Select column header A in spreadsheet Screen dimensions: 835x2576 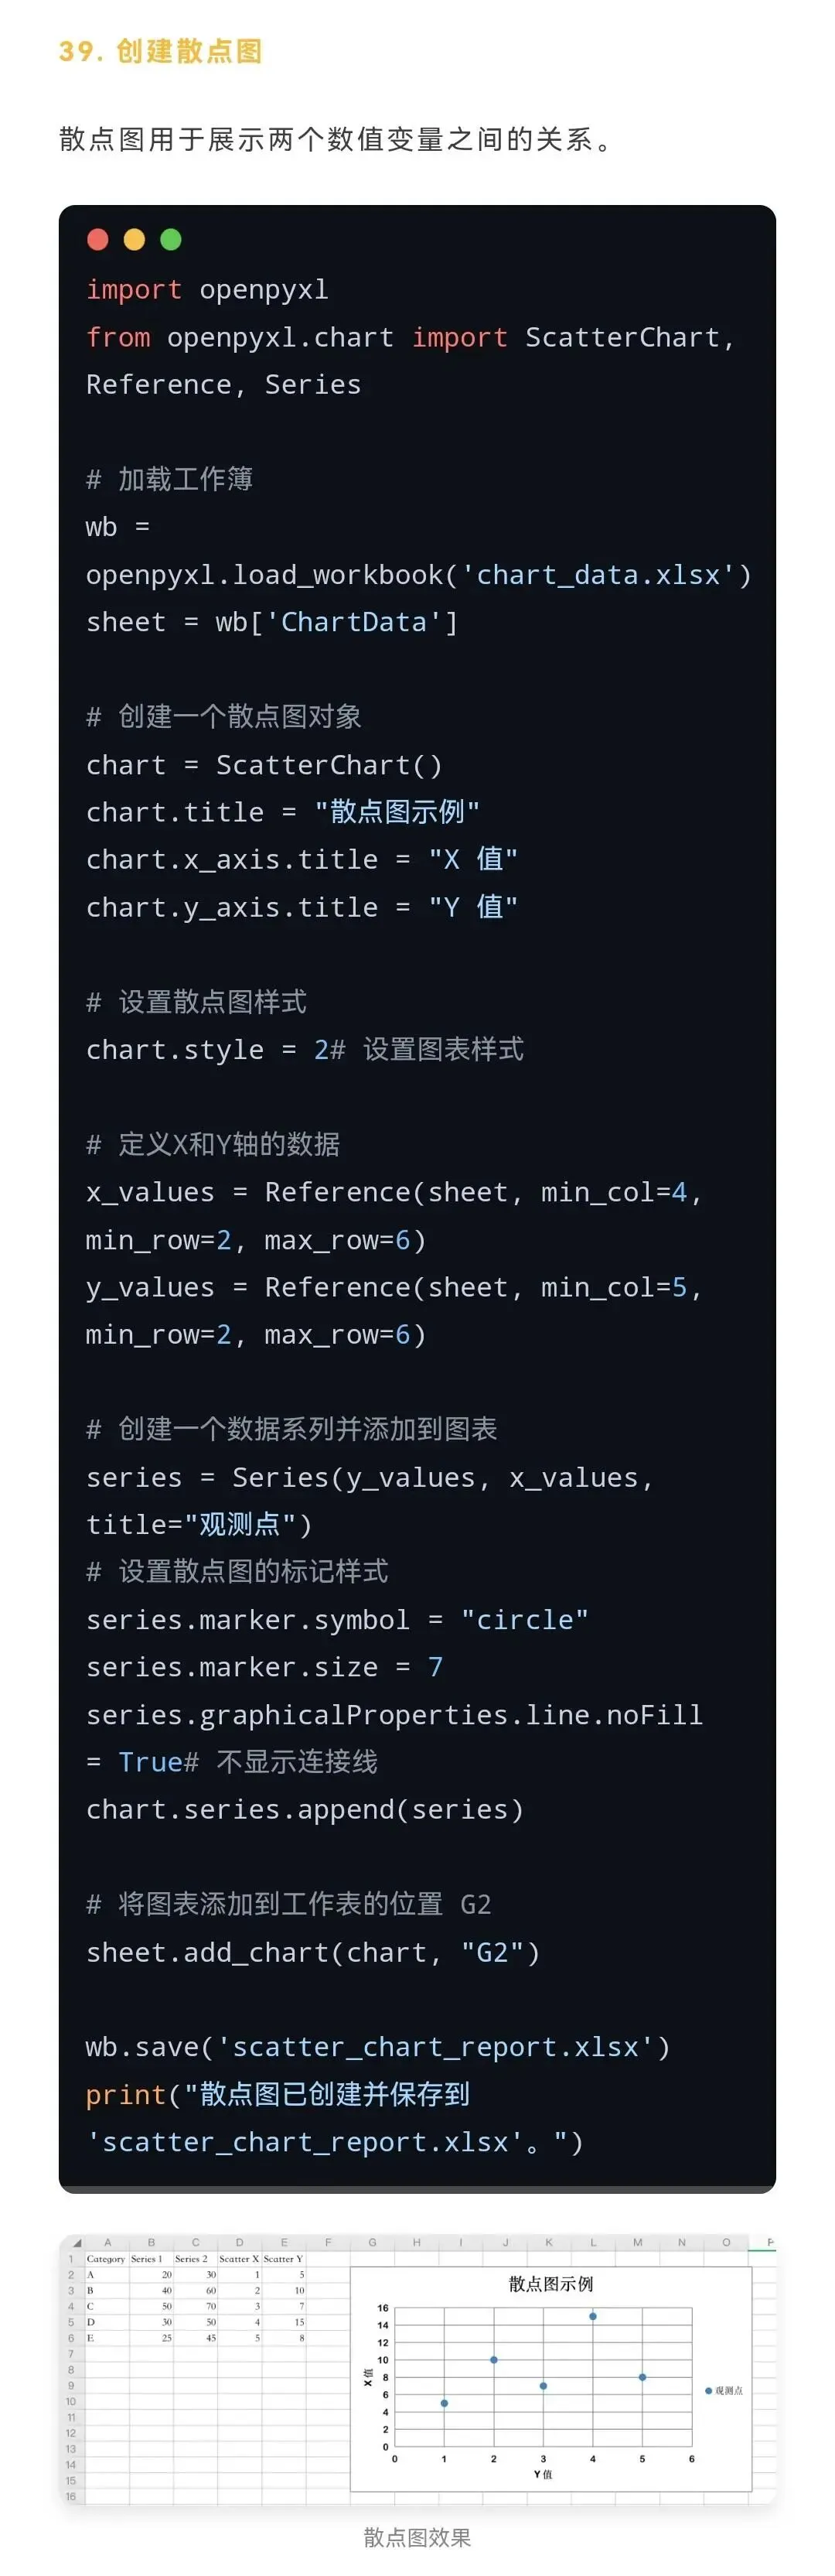click(107, 2242)
